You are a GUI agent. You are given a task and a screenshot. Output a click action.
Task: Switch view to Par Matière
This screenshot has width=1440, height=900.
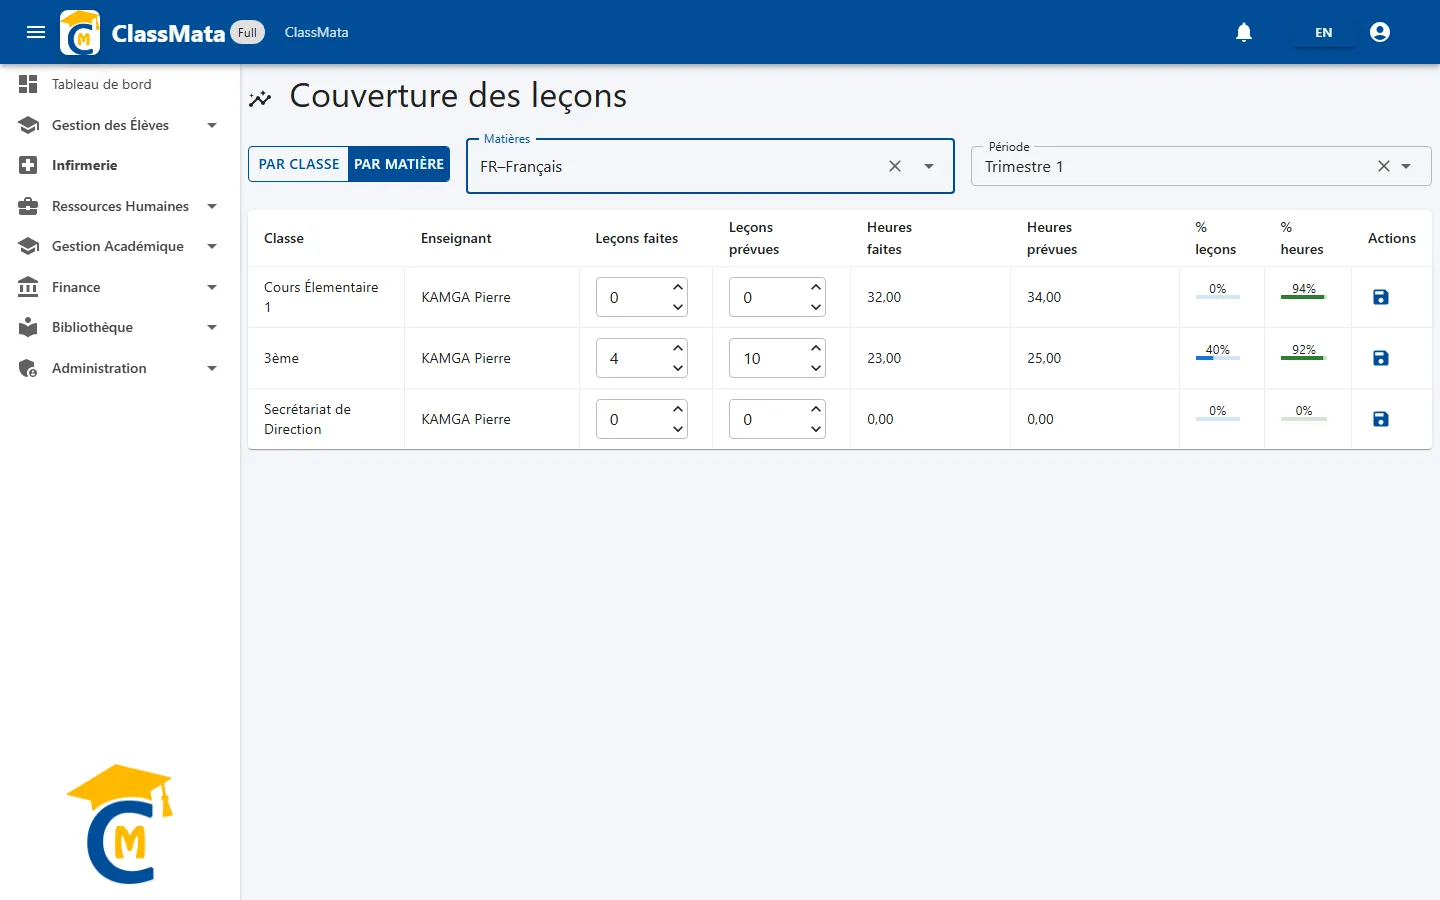tap(399, 164)
